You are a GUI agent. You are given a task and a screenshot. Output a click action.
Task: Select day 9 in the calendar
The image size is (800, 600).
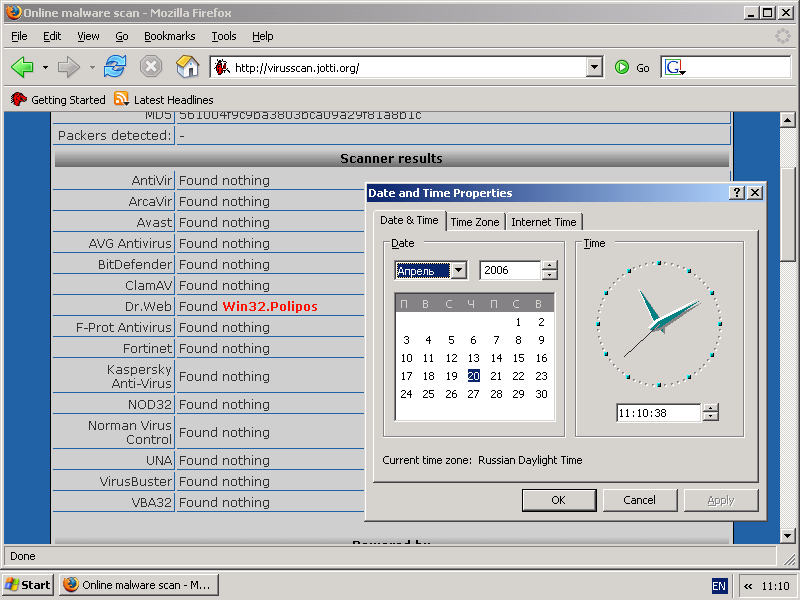point(541,340)
